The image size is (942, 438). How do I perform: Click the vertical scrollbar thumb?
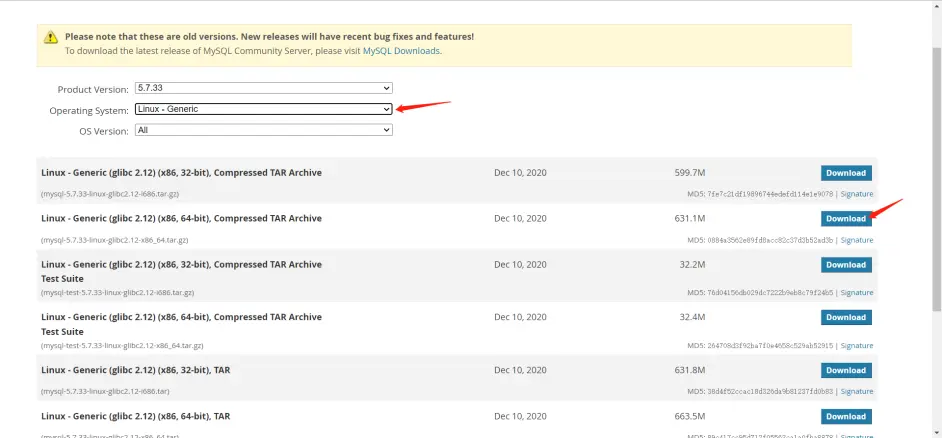tap(937, 179)
